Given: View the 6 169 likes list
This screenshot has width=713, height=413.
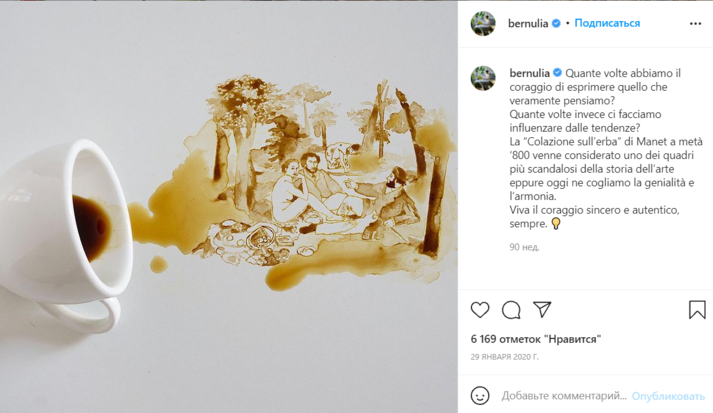Looking at the screenshot, I should pos(536,339).
